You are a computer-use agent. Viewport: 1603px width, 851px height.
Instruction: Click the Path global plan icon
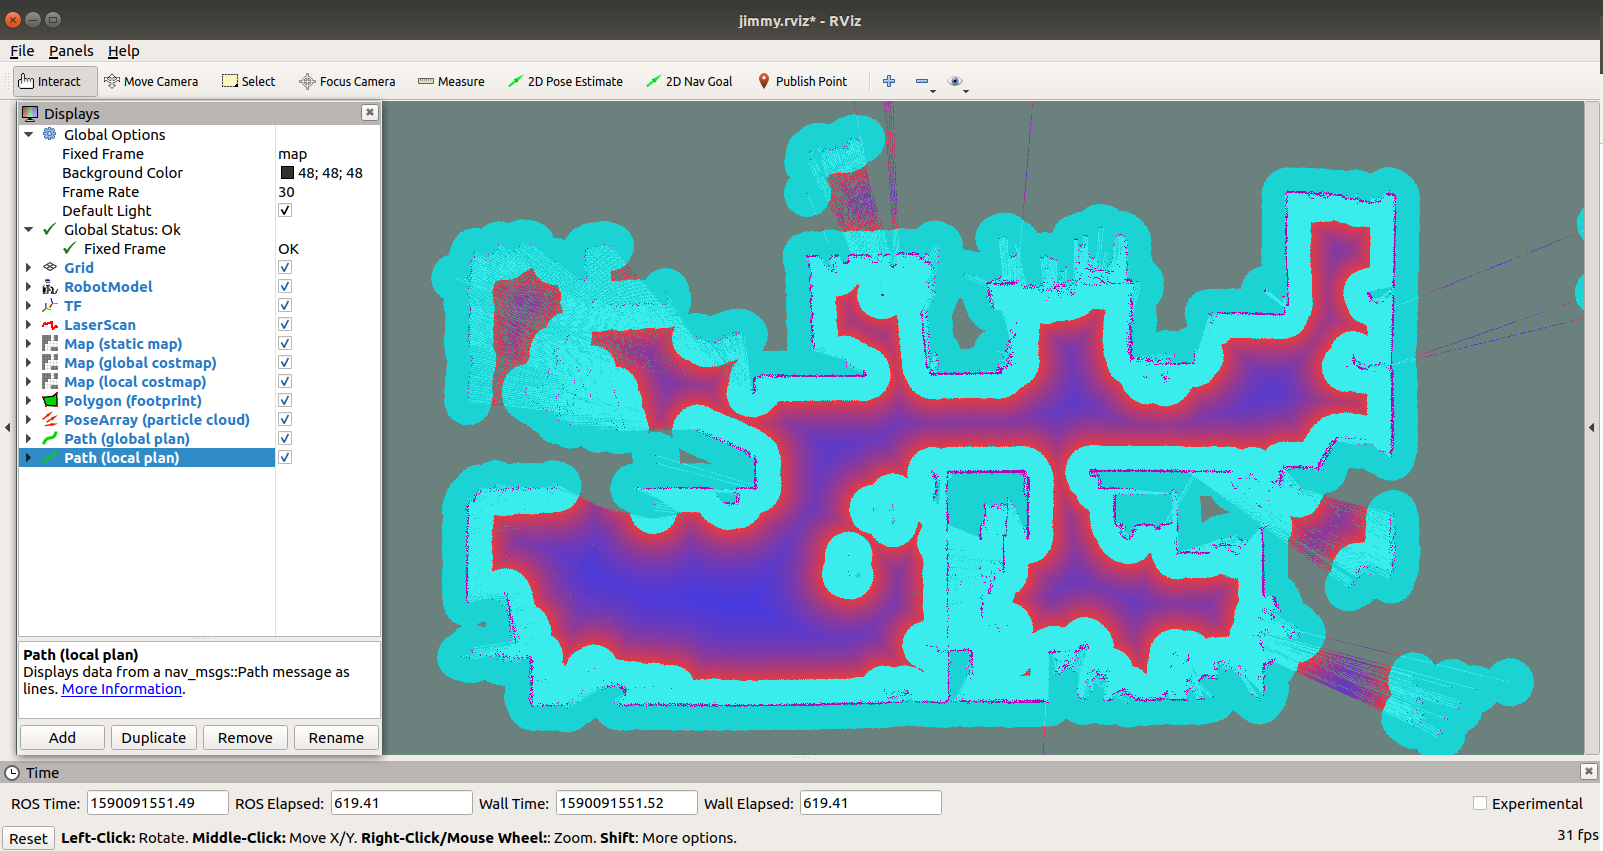(50, 438)
